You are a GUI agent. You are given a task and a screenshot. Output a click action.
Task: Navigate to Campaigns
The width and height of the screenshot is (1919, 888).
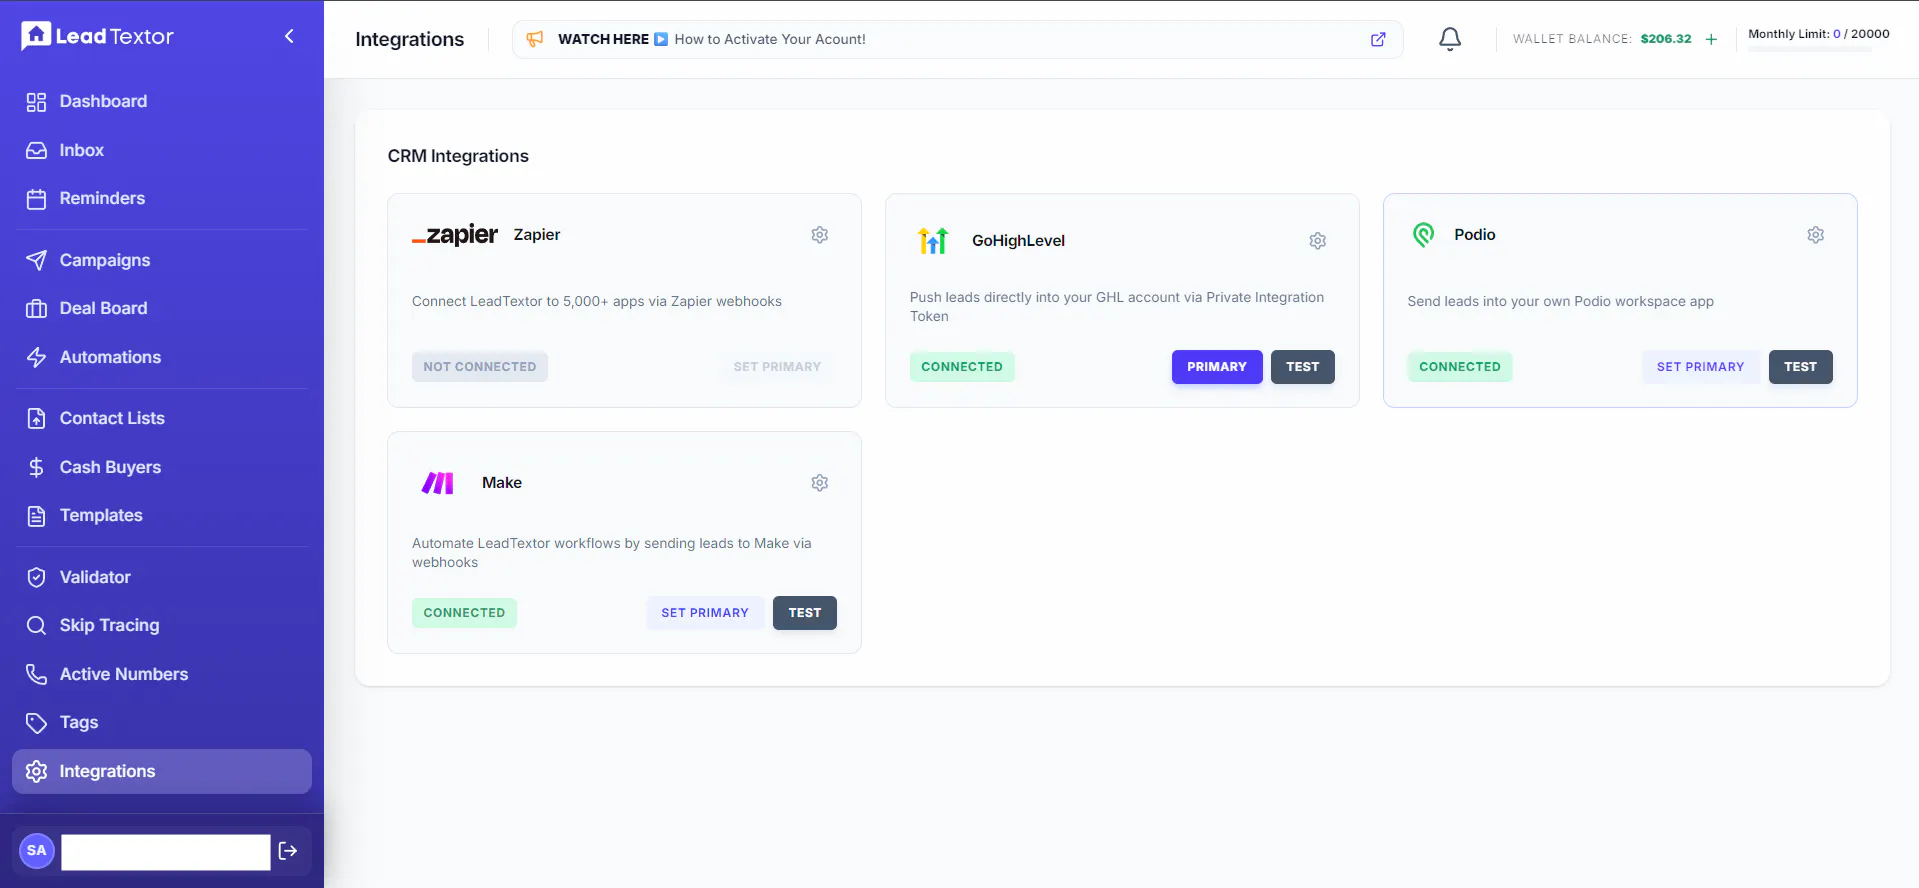click(162, 260)
